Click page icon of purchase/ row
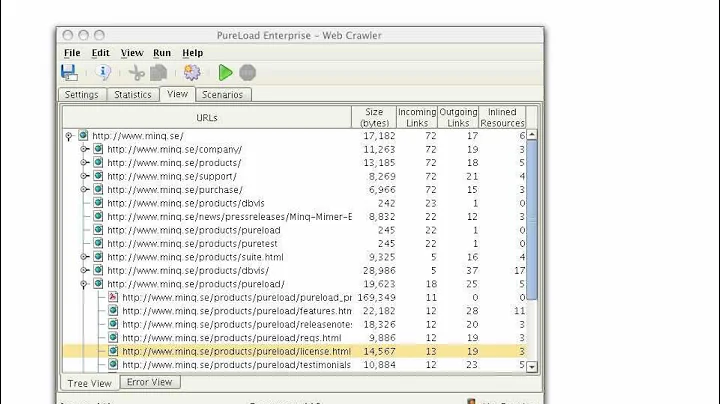Viewport: 720px width, 404px height. (x=98, y=189)
